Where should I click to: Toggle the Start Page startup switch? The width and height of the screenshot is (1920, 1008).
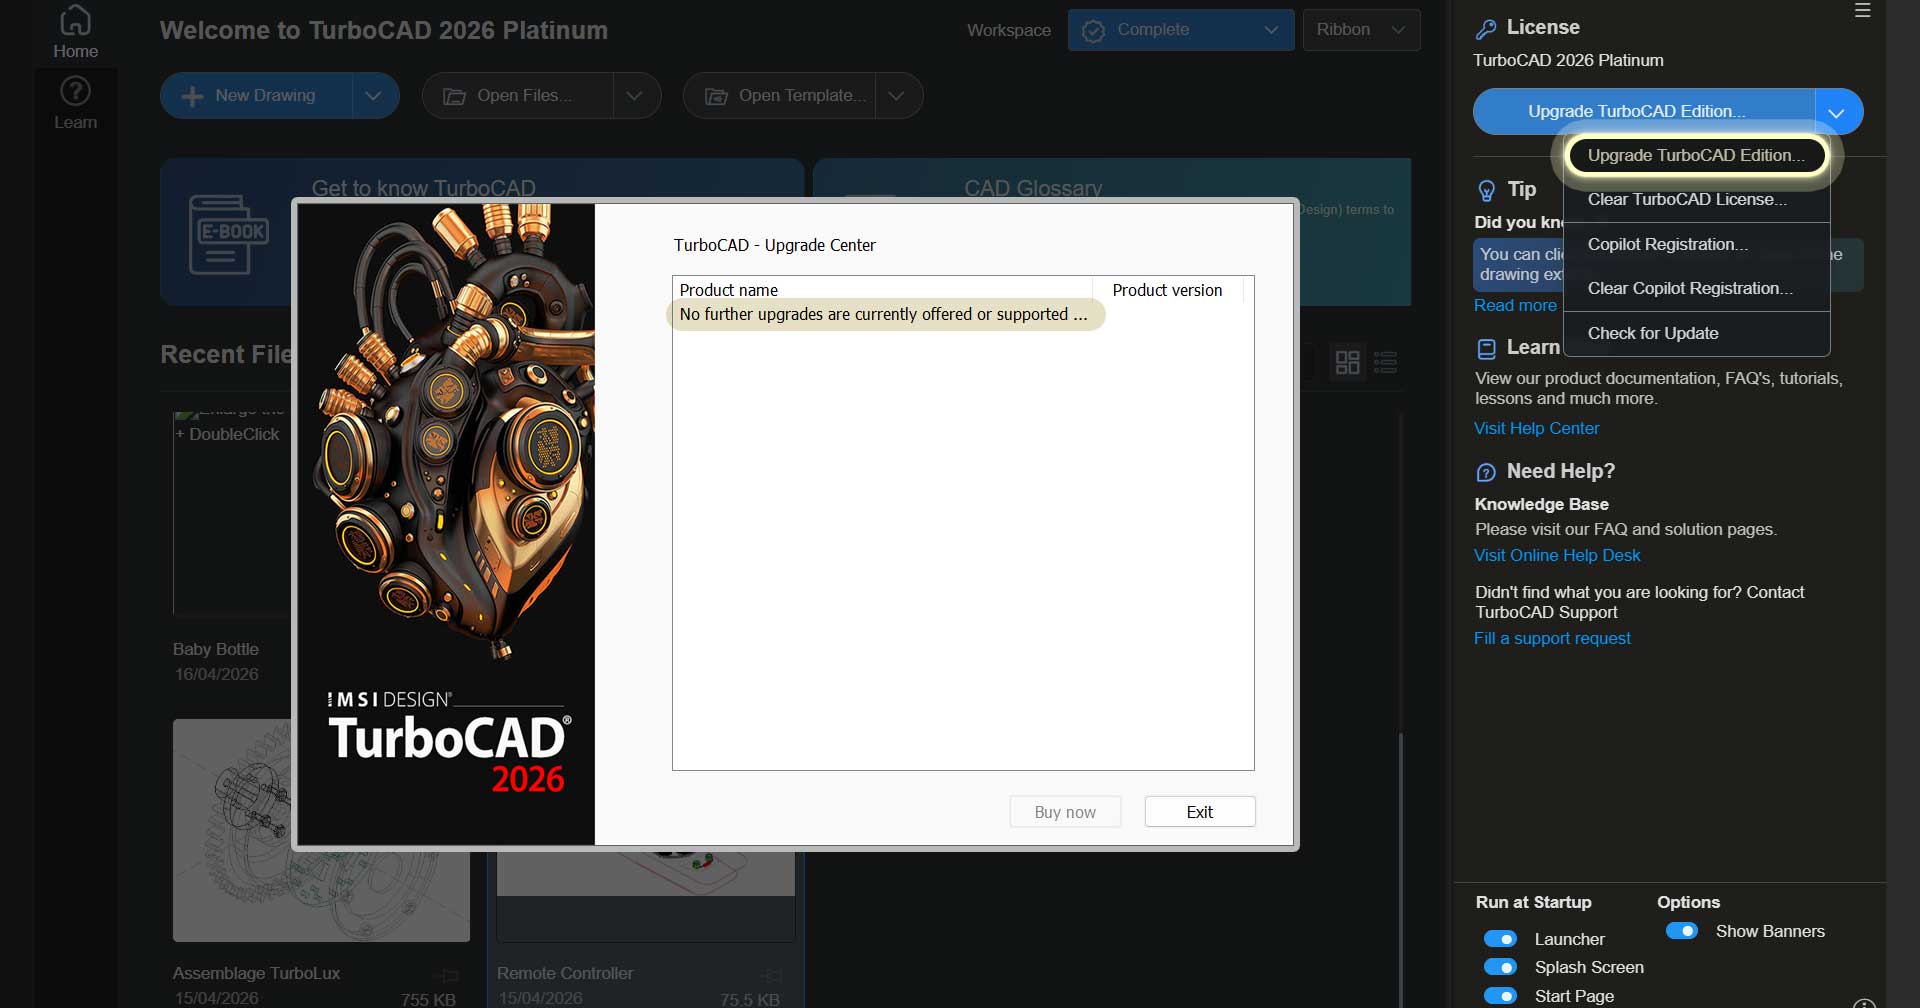click(x=1500, y=996)
